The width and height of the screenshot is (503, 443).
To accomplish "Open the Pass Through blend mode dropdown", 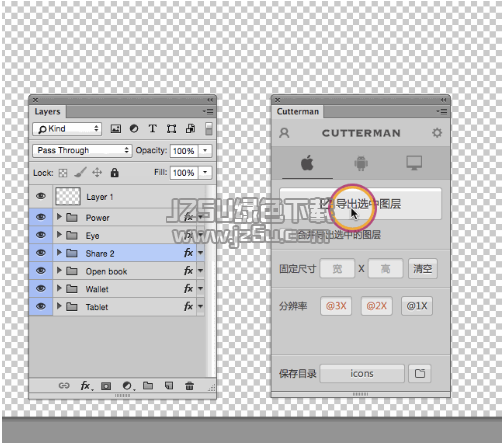I will 82,151.
